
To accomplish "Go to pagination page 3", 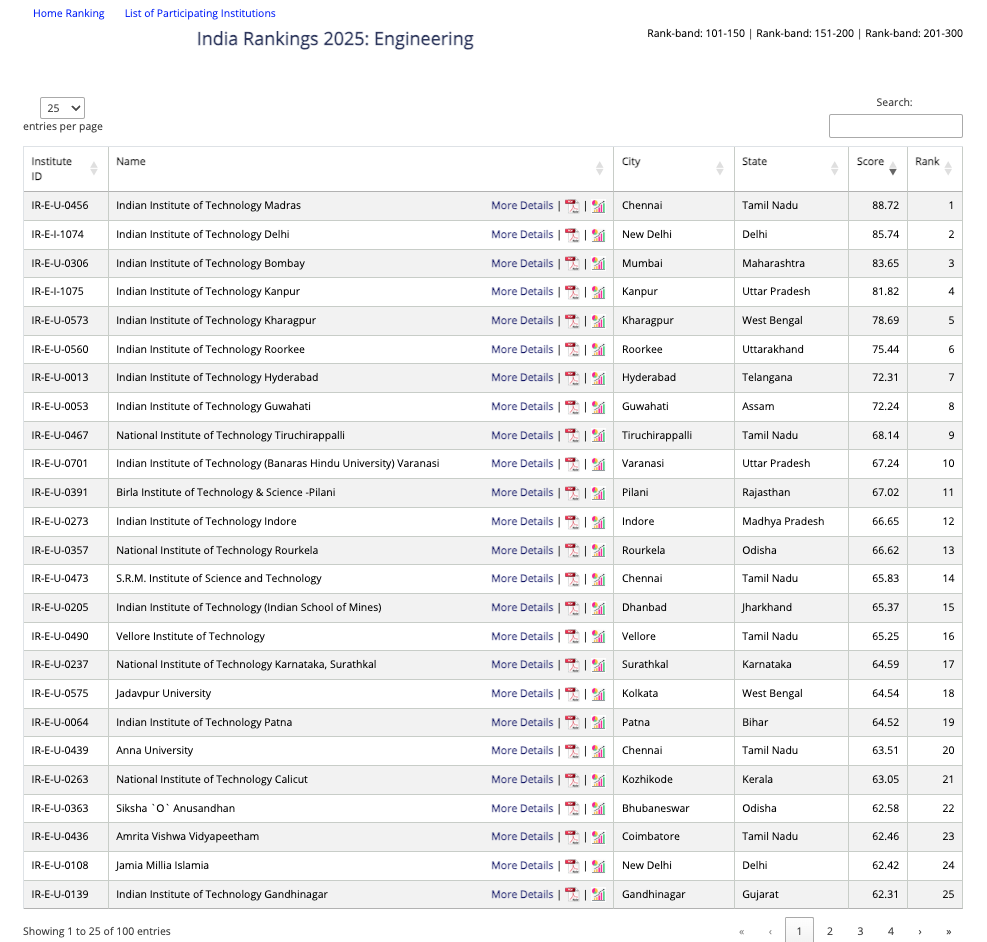I will click(860, 931).
